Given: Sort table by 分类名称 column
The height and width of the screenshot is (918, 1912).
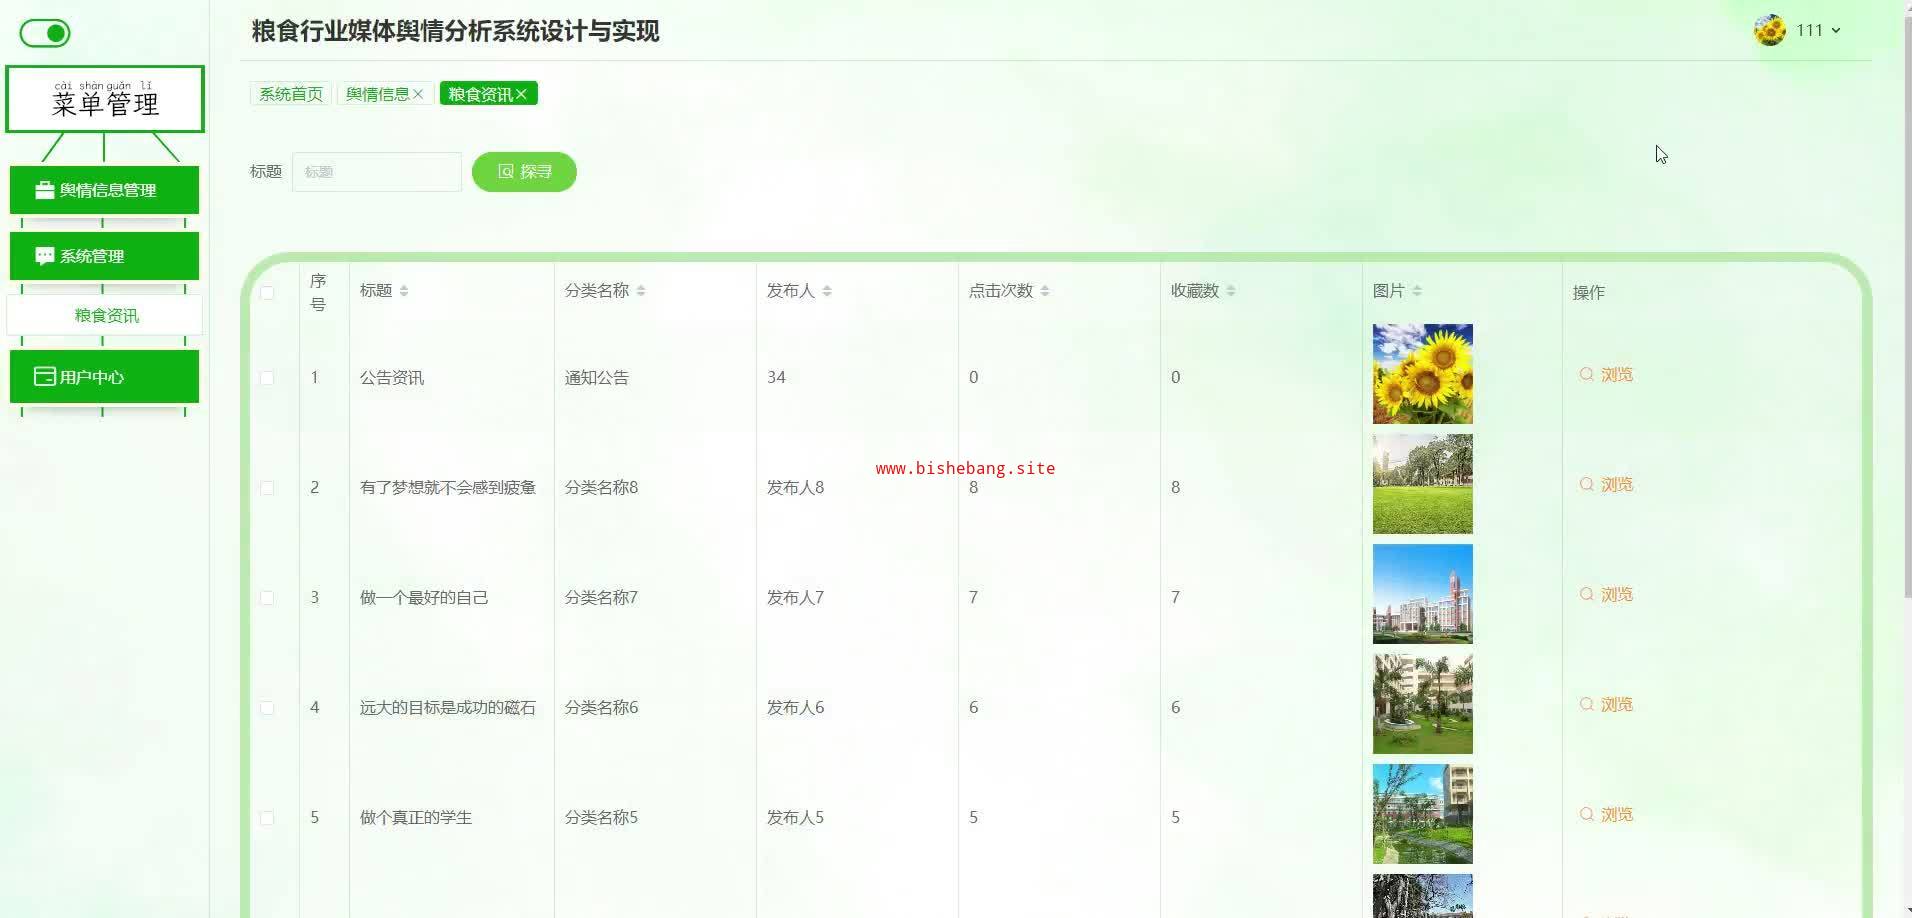Looking at the screenshot, I should coord(641,291).
